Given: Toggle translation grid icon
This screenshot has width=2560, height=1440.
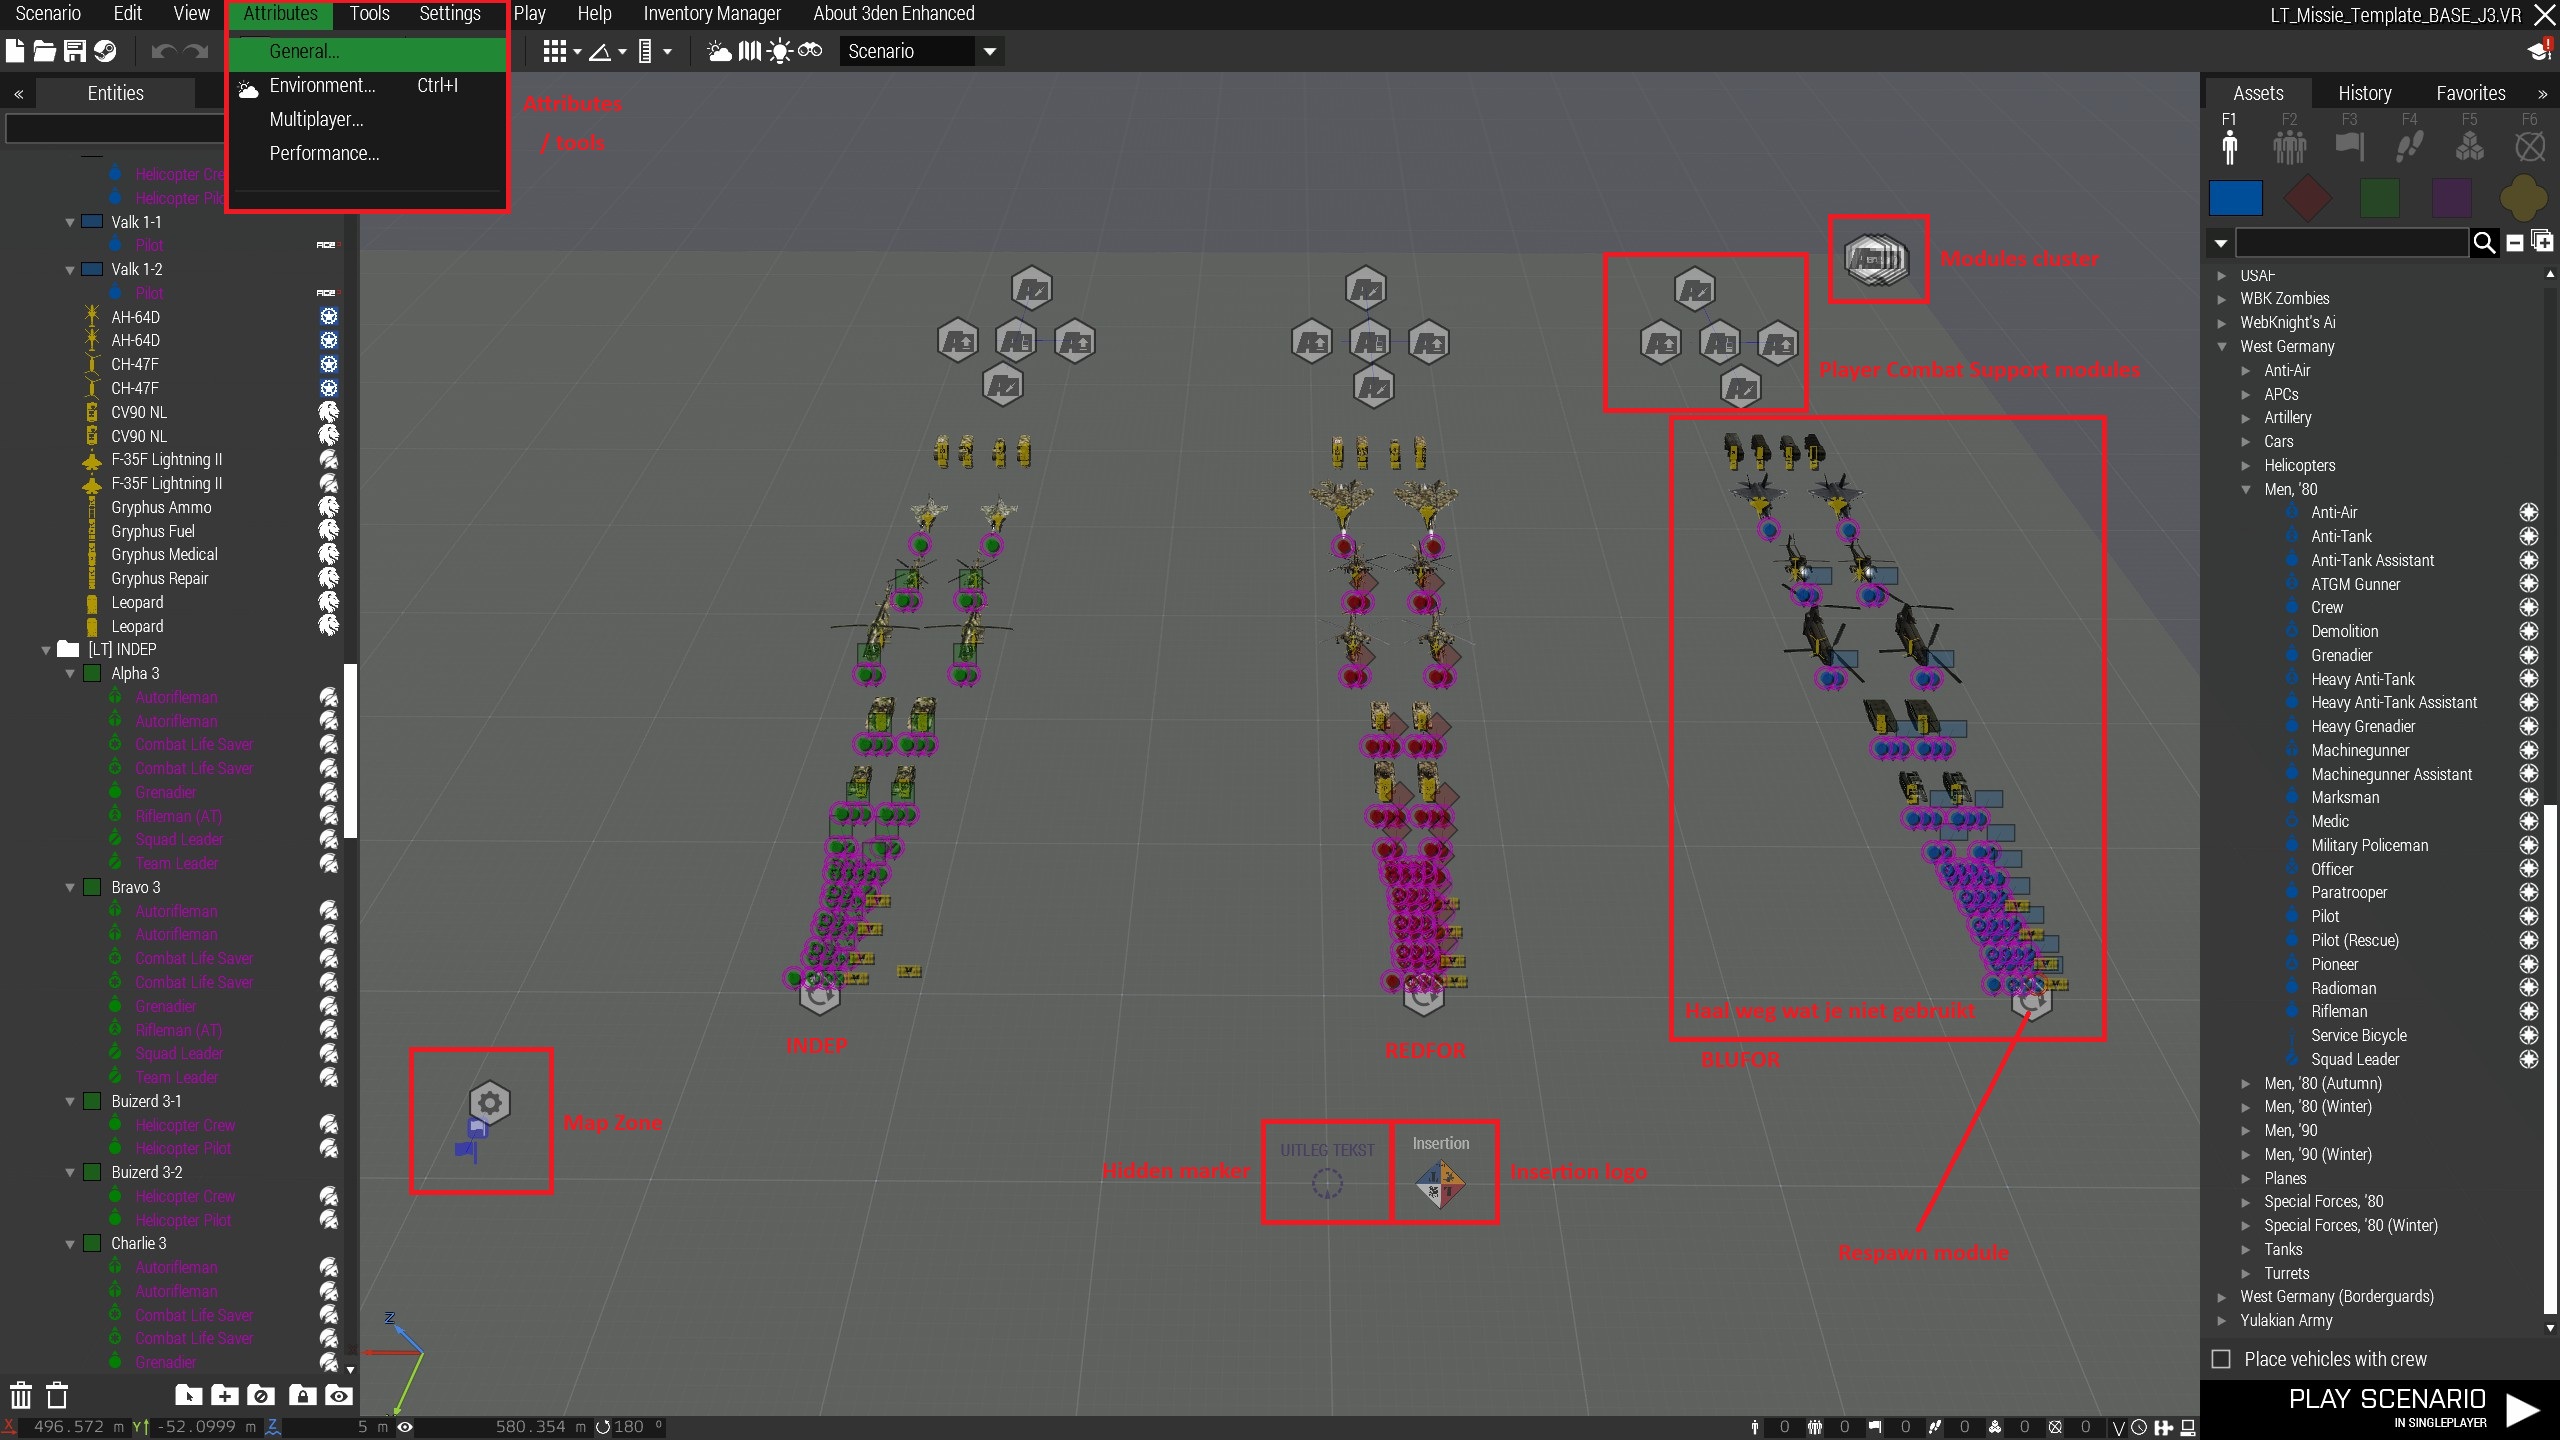Looking at the screenshot, I should [555, 51].
